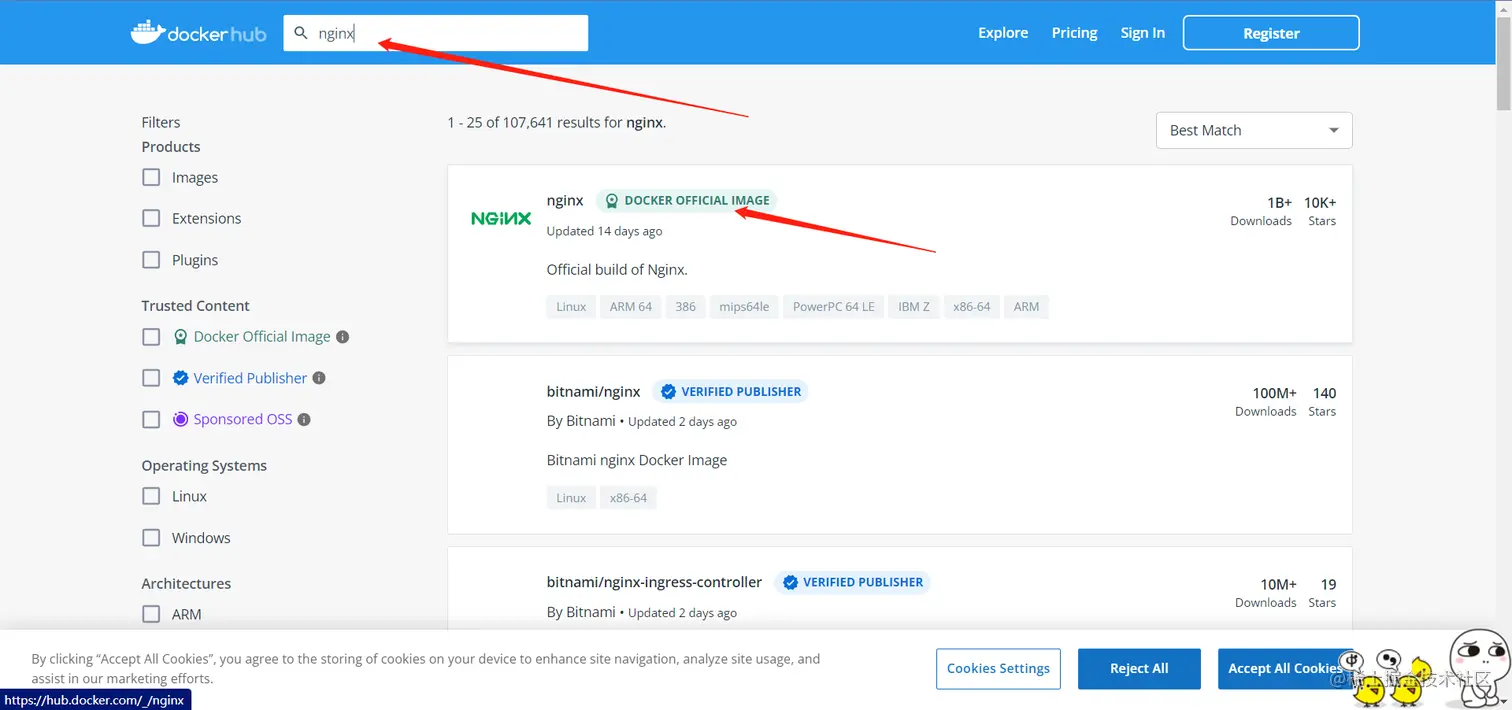Check the ARM architecture checkbox

point(151,614)
